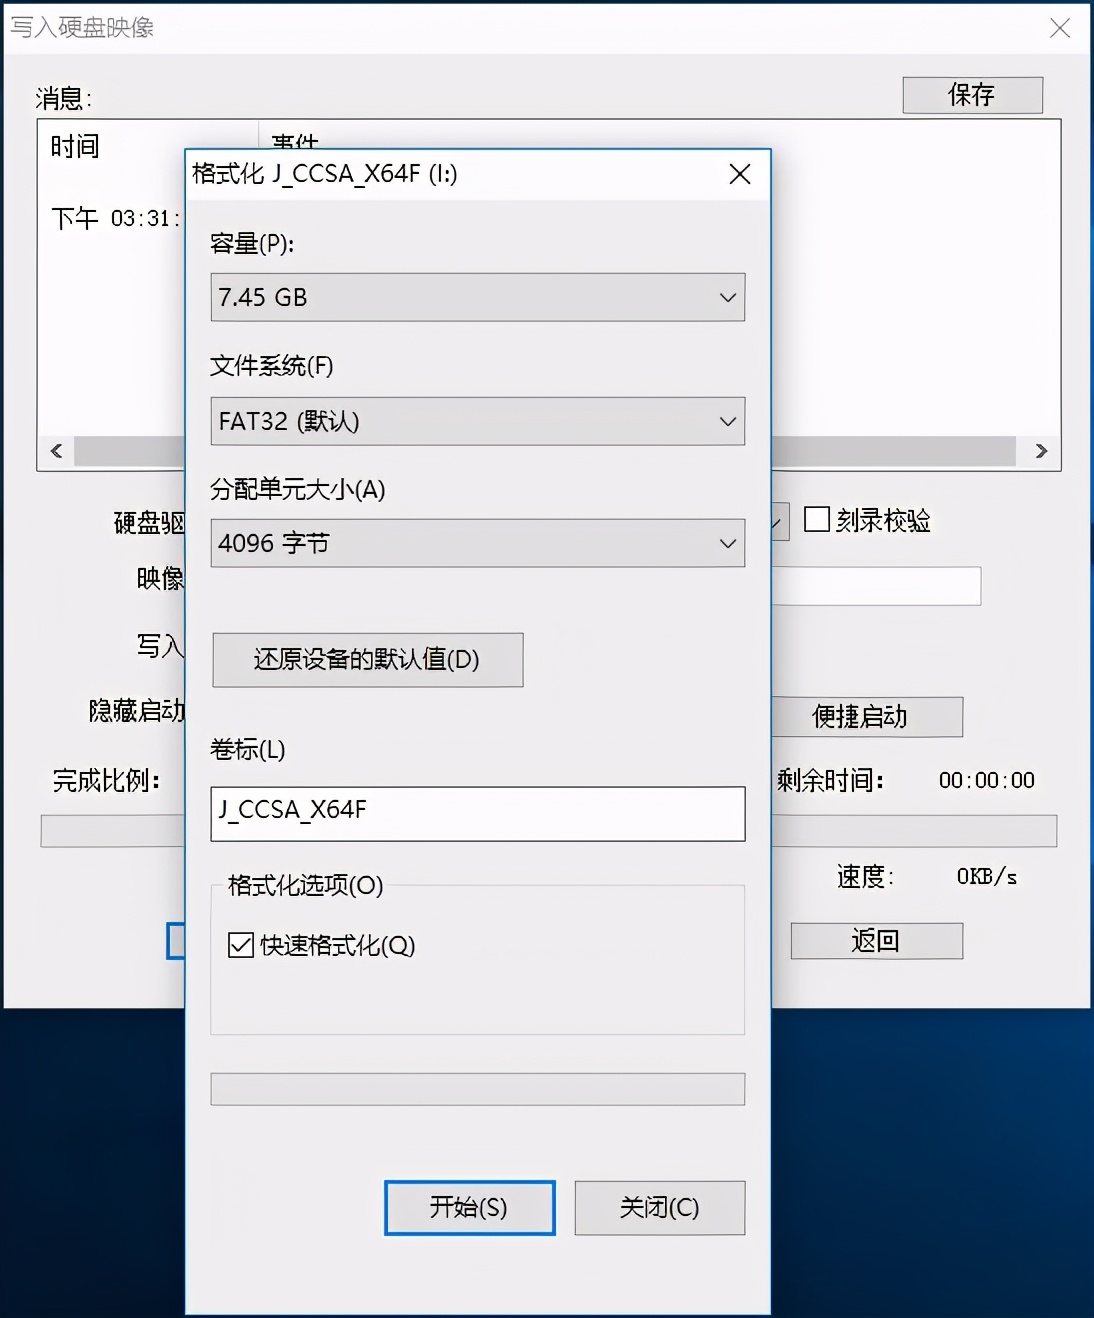Click the 格式化选项(O) group label
Screen dimensions: 1094x1318
pos(306,885)
